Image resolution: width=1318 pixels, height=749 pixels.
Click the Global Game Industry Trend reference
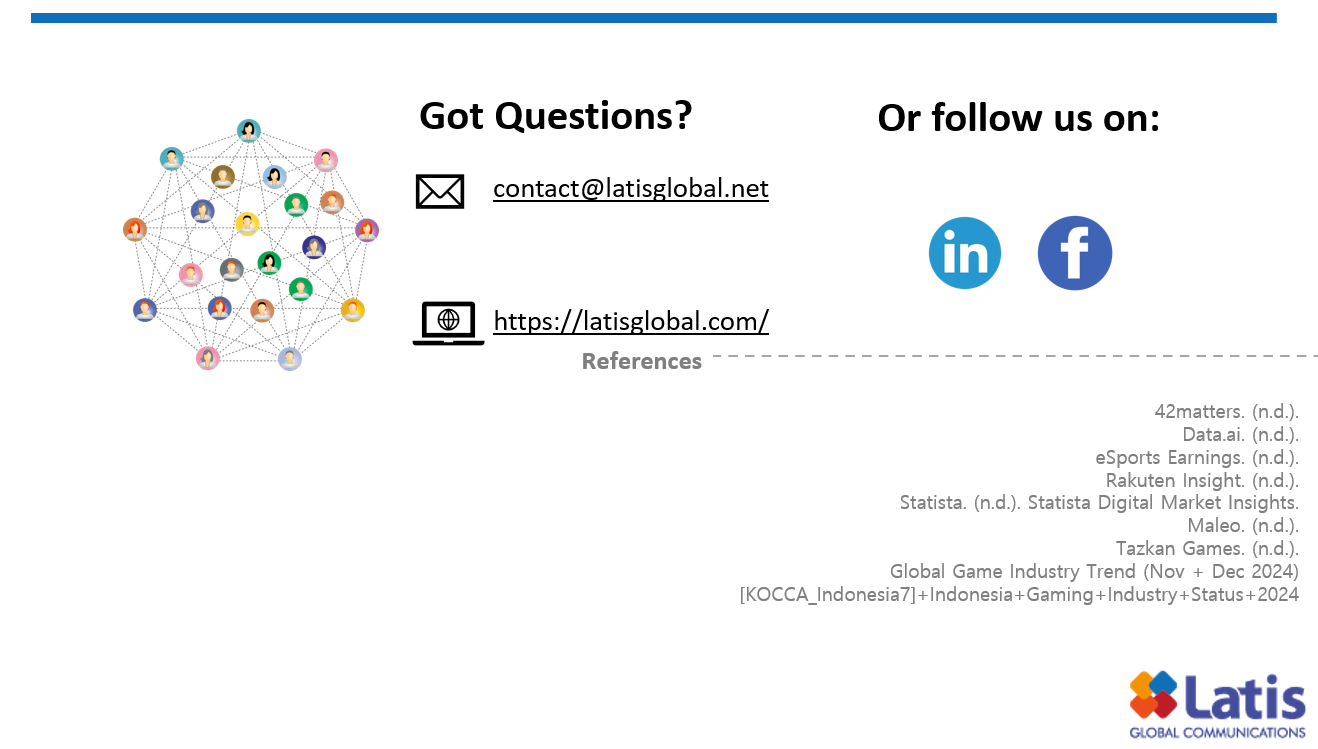tap(1094, 572)
